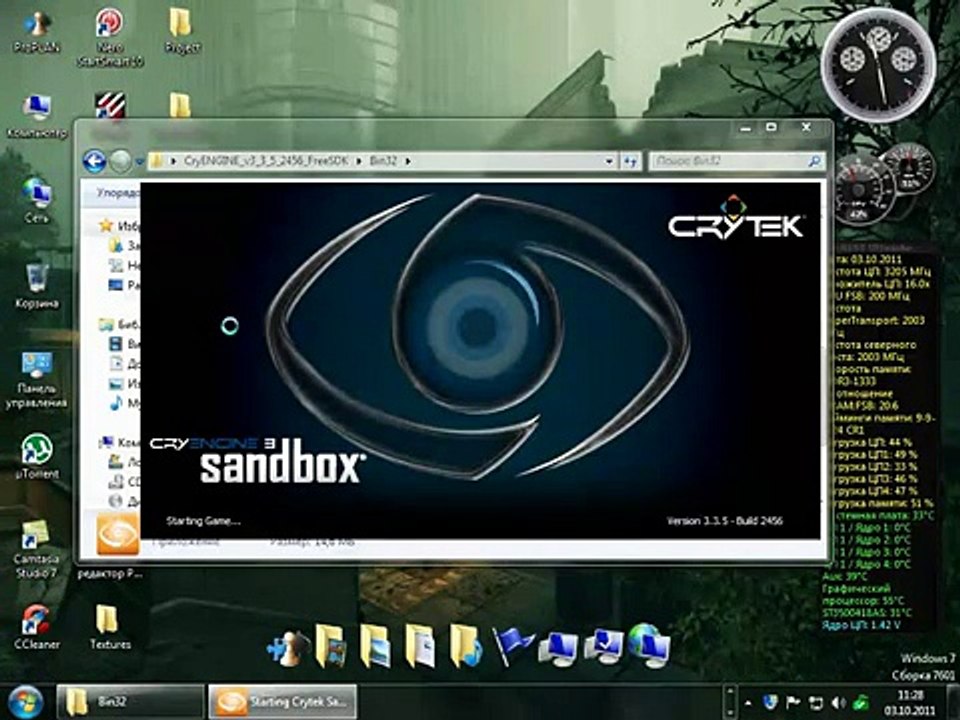The height and width of the screenshot is (720, 960).
Task: Launch Camtasia Studio 7 shortcut
Action: 37,549
